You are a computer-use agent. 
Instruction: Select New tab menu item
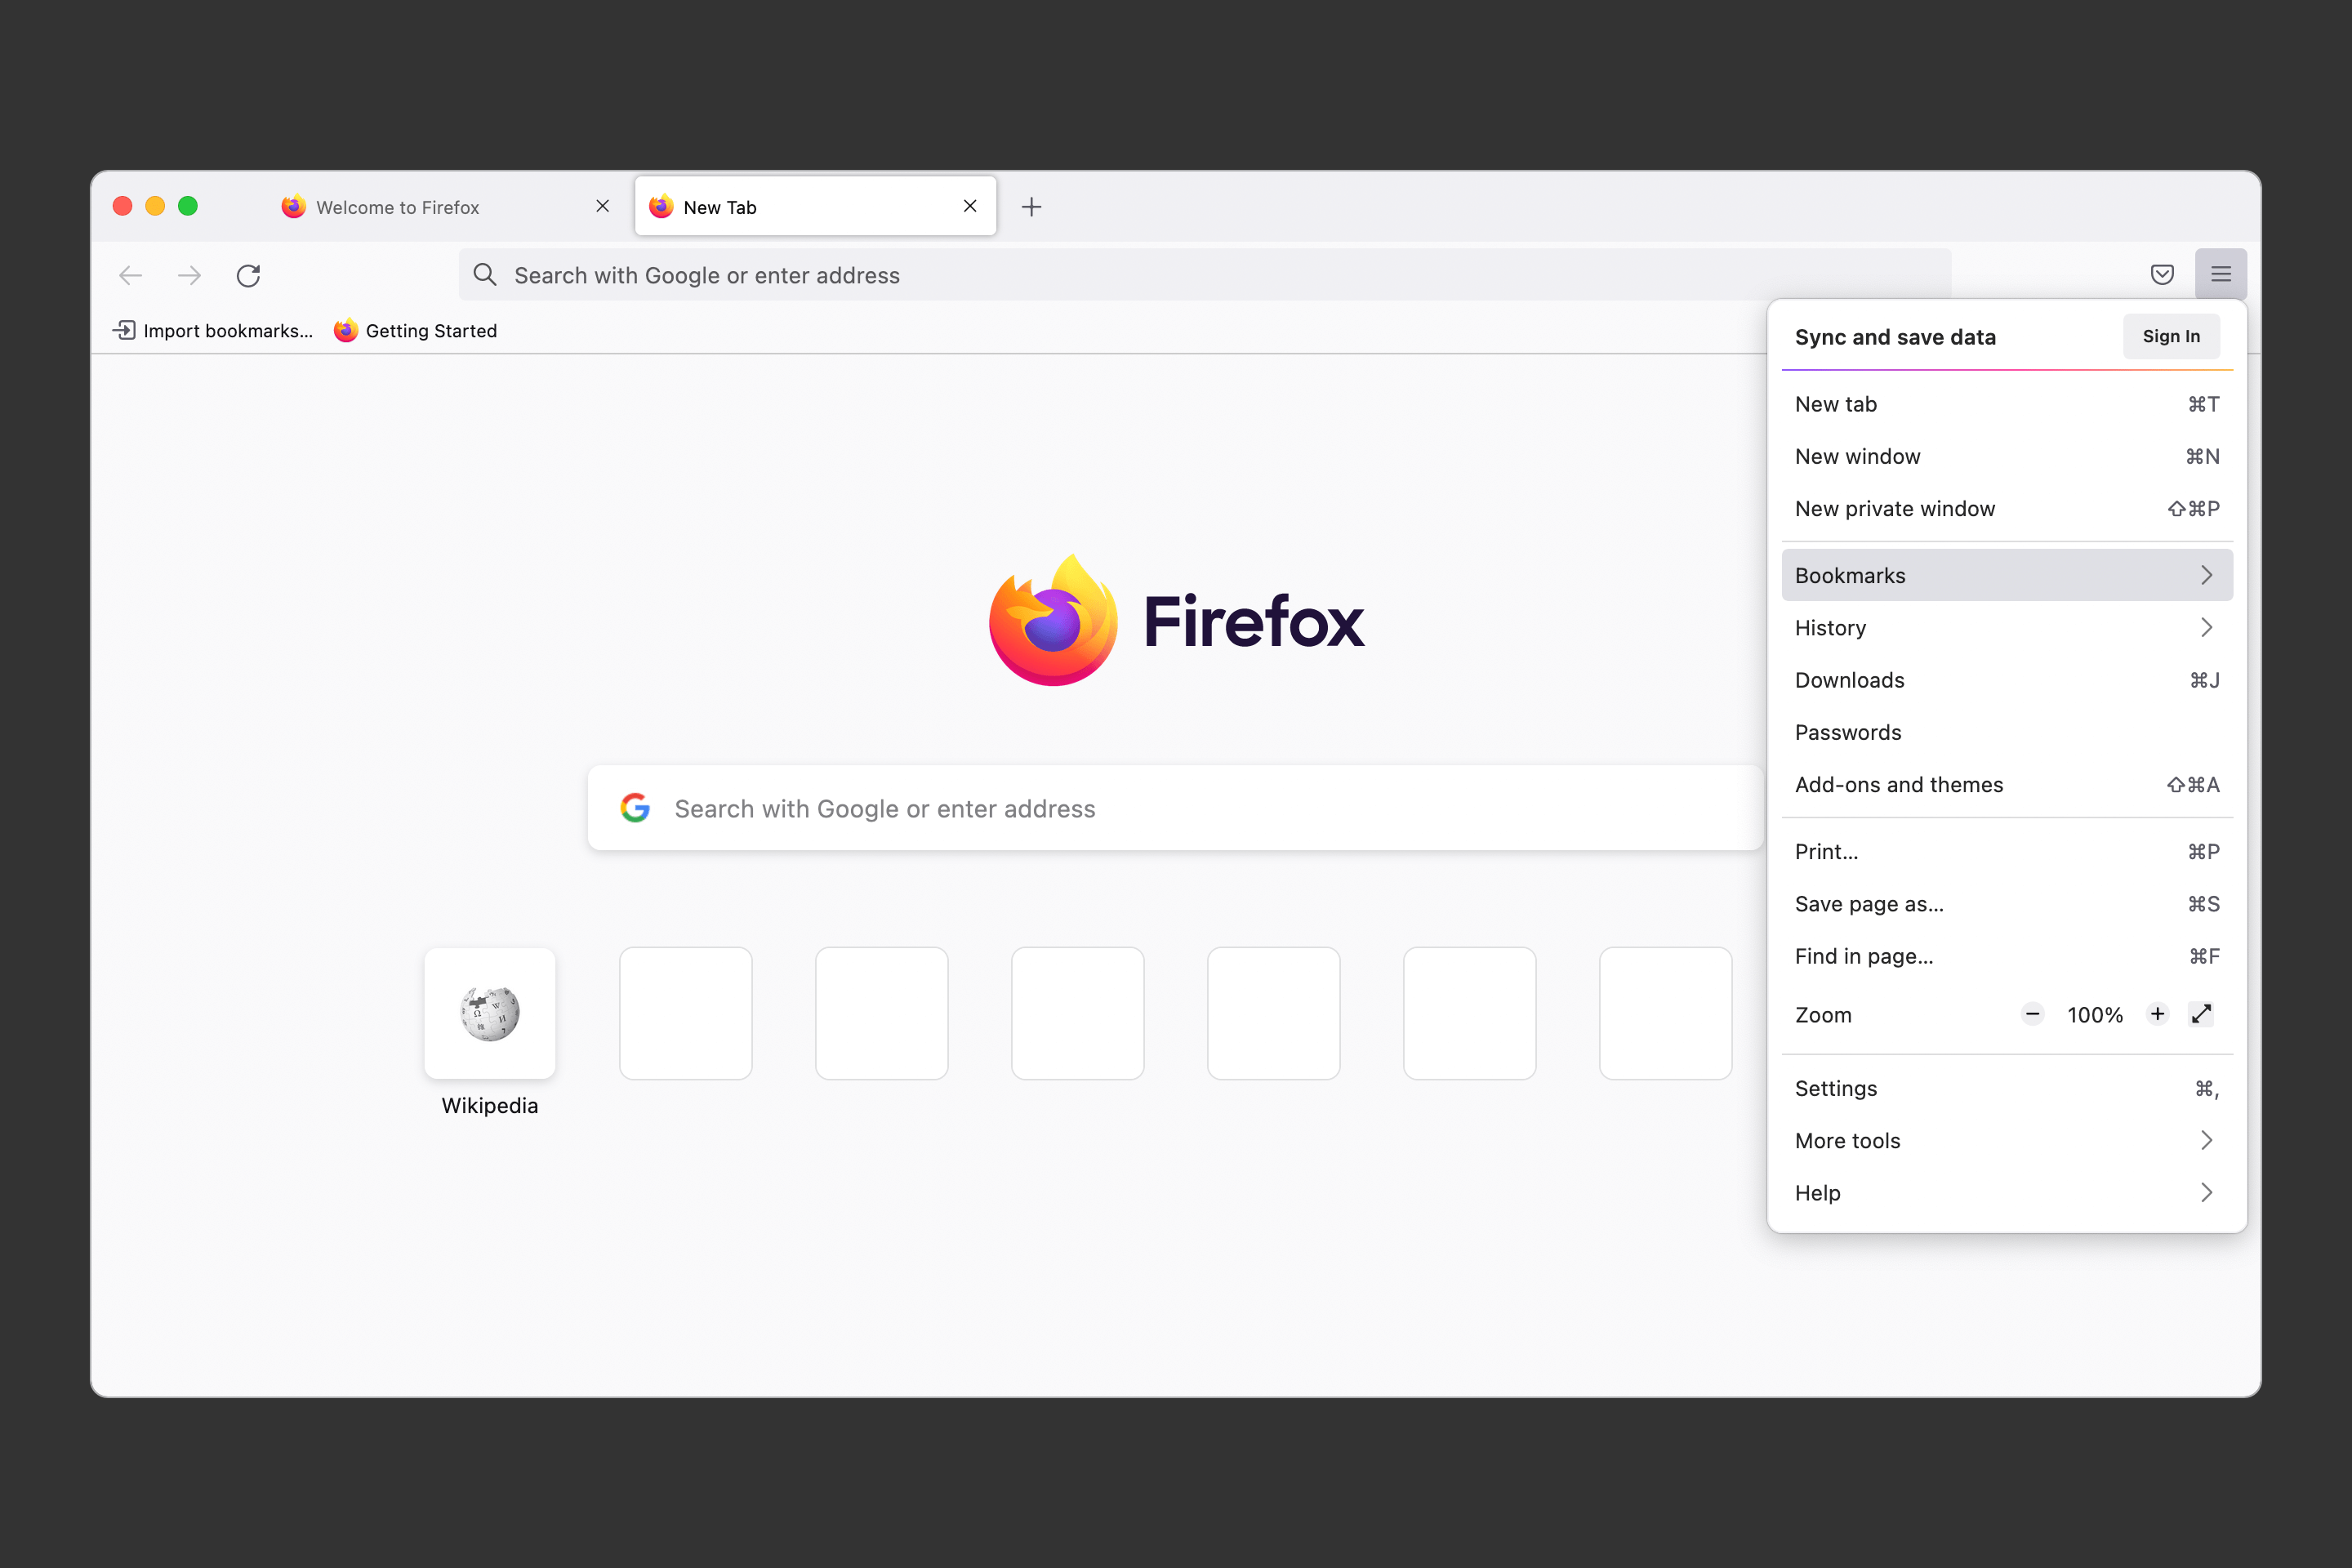tap(2007, 404)
